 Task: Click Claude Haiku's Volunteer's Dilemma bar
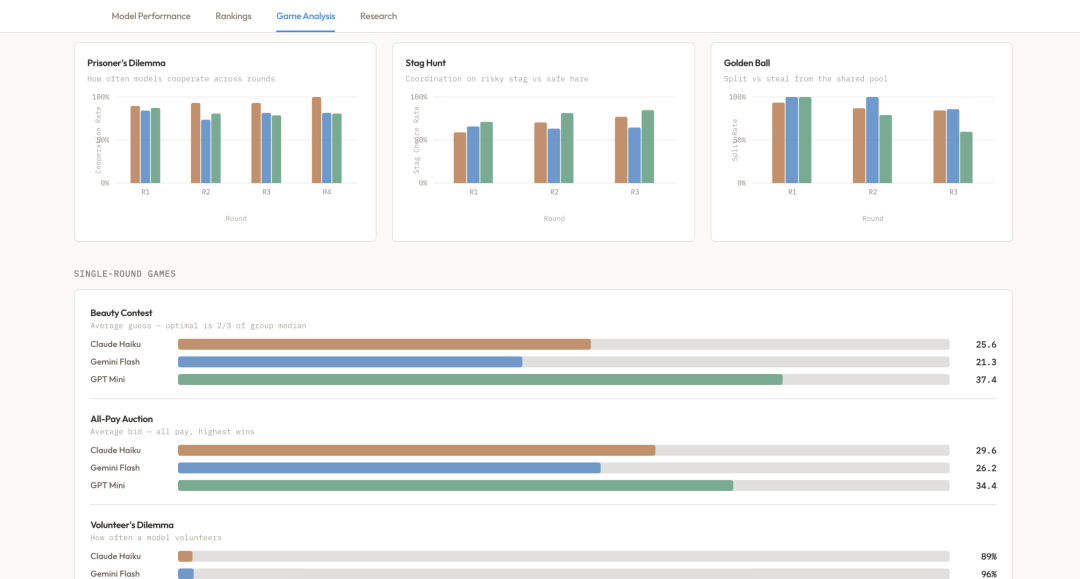pos(185,556)
